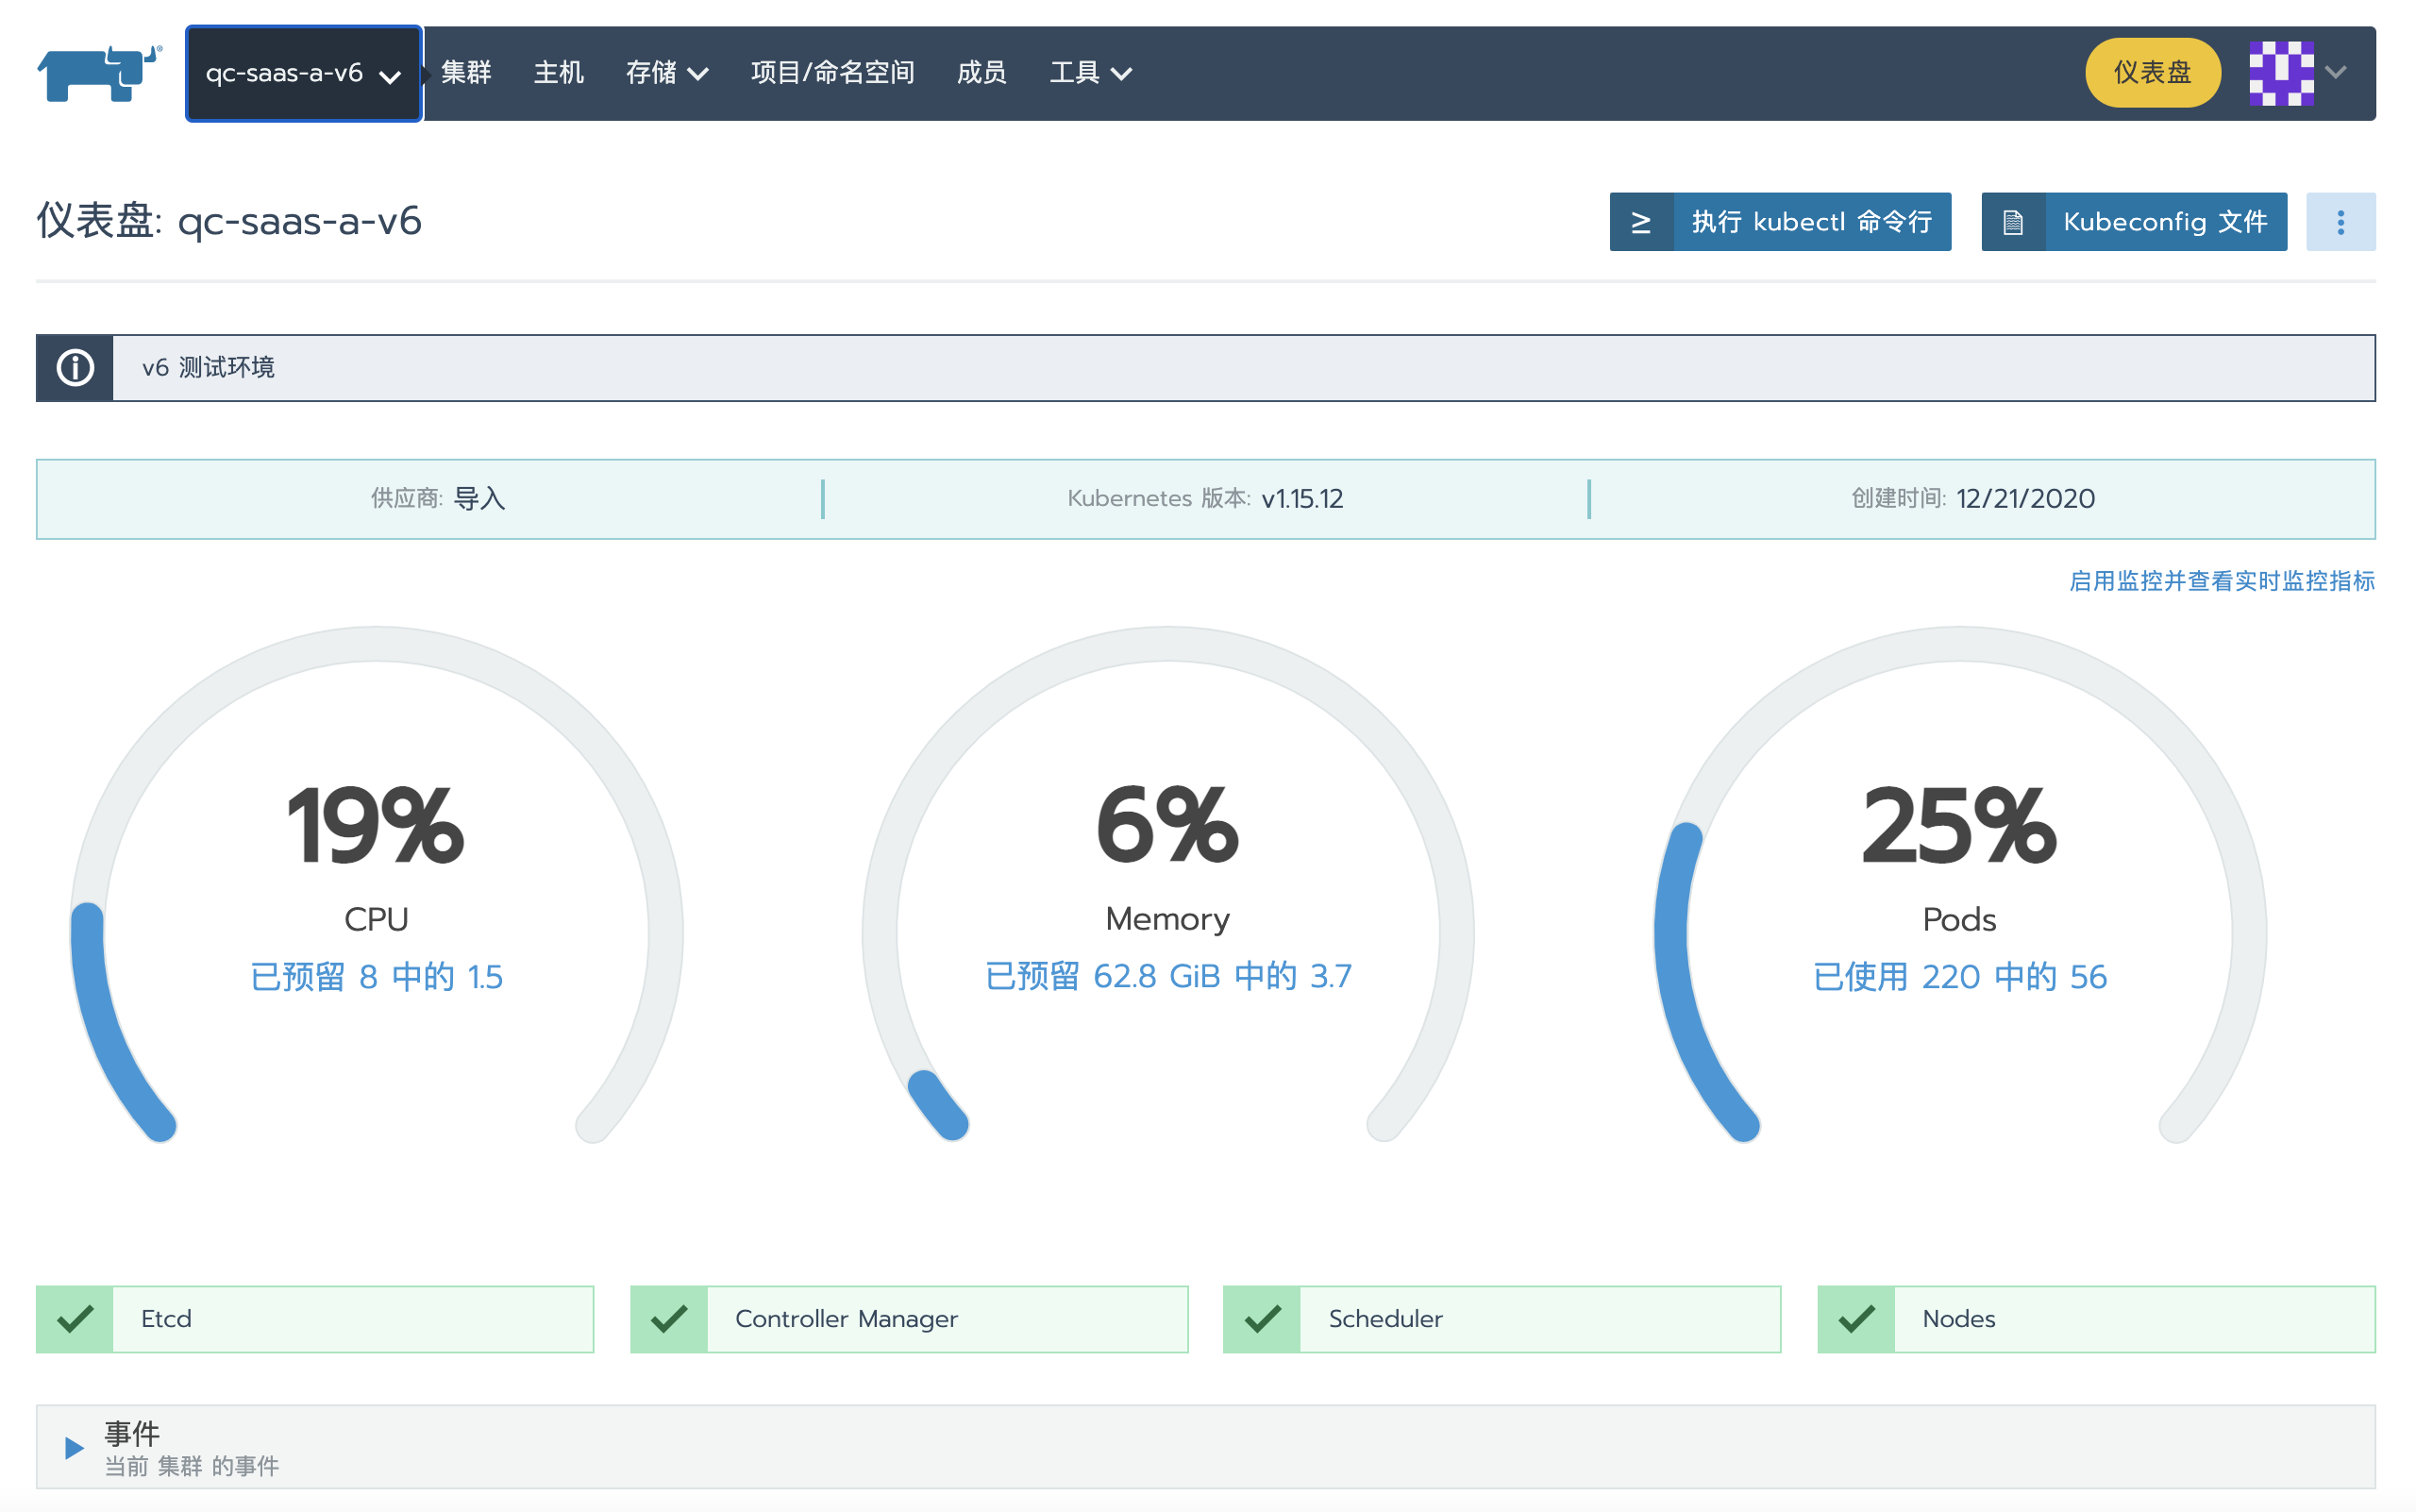
Task: Go to the 主机 hosts tab
Action: 558,73
